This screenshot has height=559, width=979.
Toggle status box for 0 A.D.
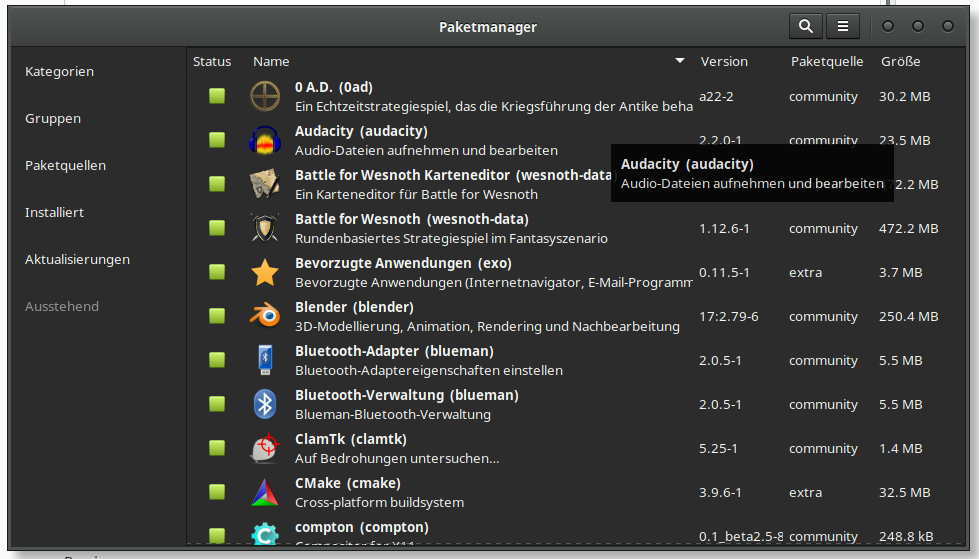[x=217, y=96]
